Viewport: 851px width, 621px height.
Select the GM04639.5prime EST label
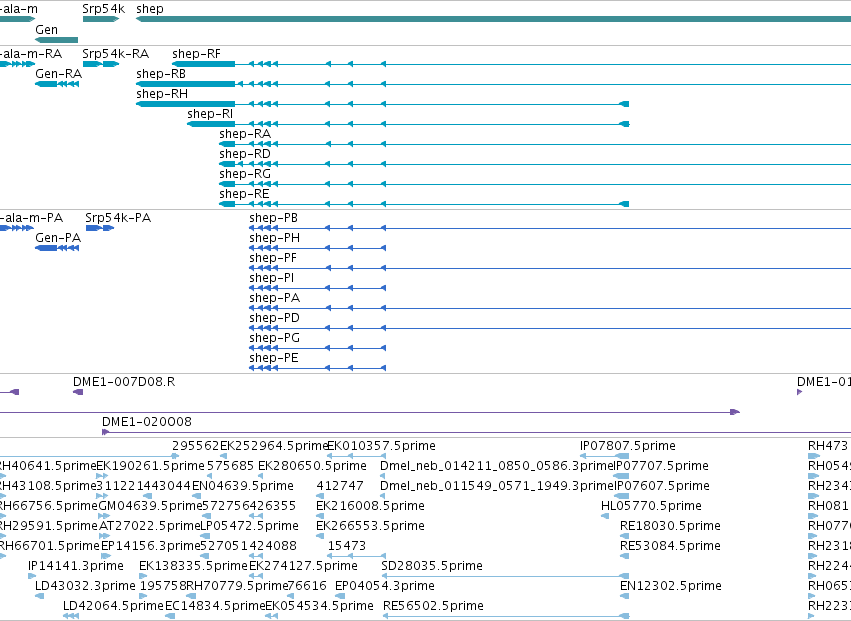150,506
